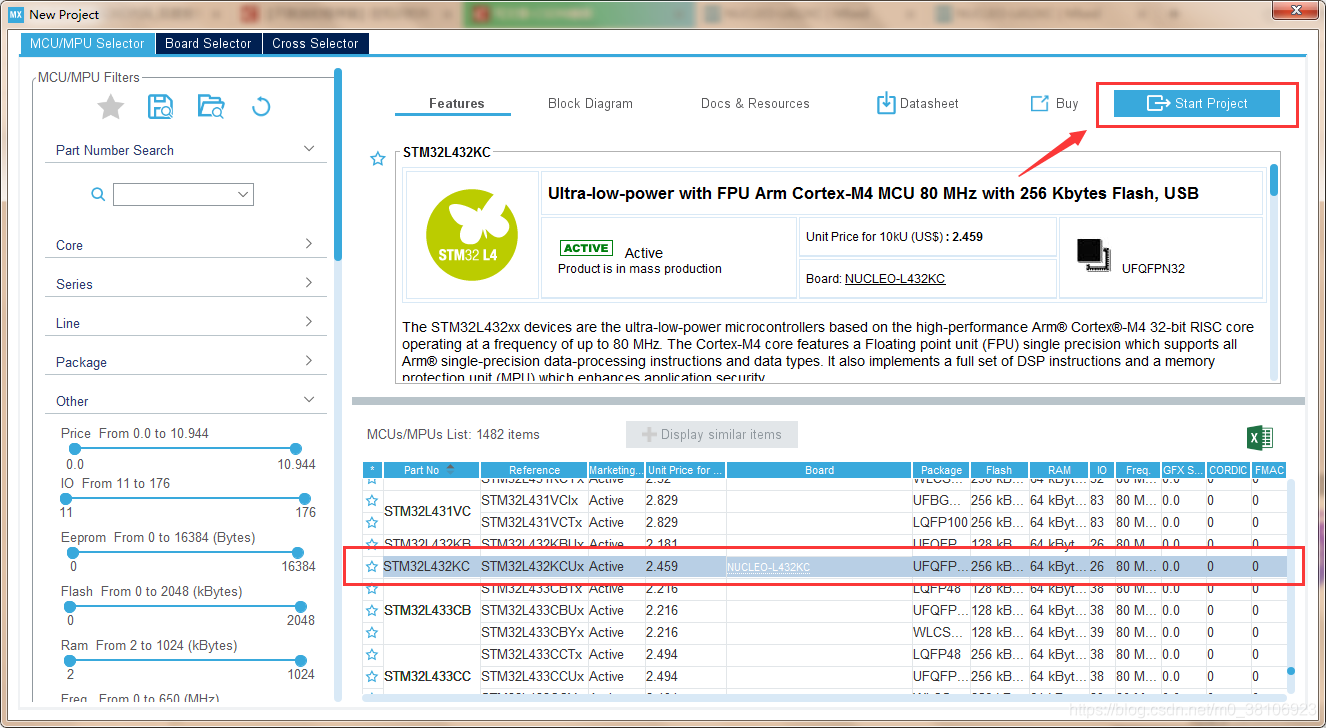Click the UFQFPN32 package chip icon

1094,254
